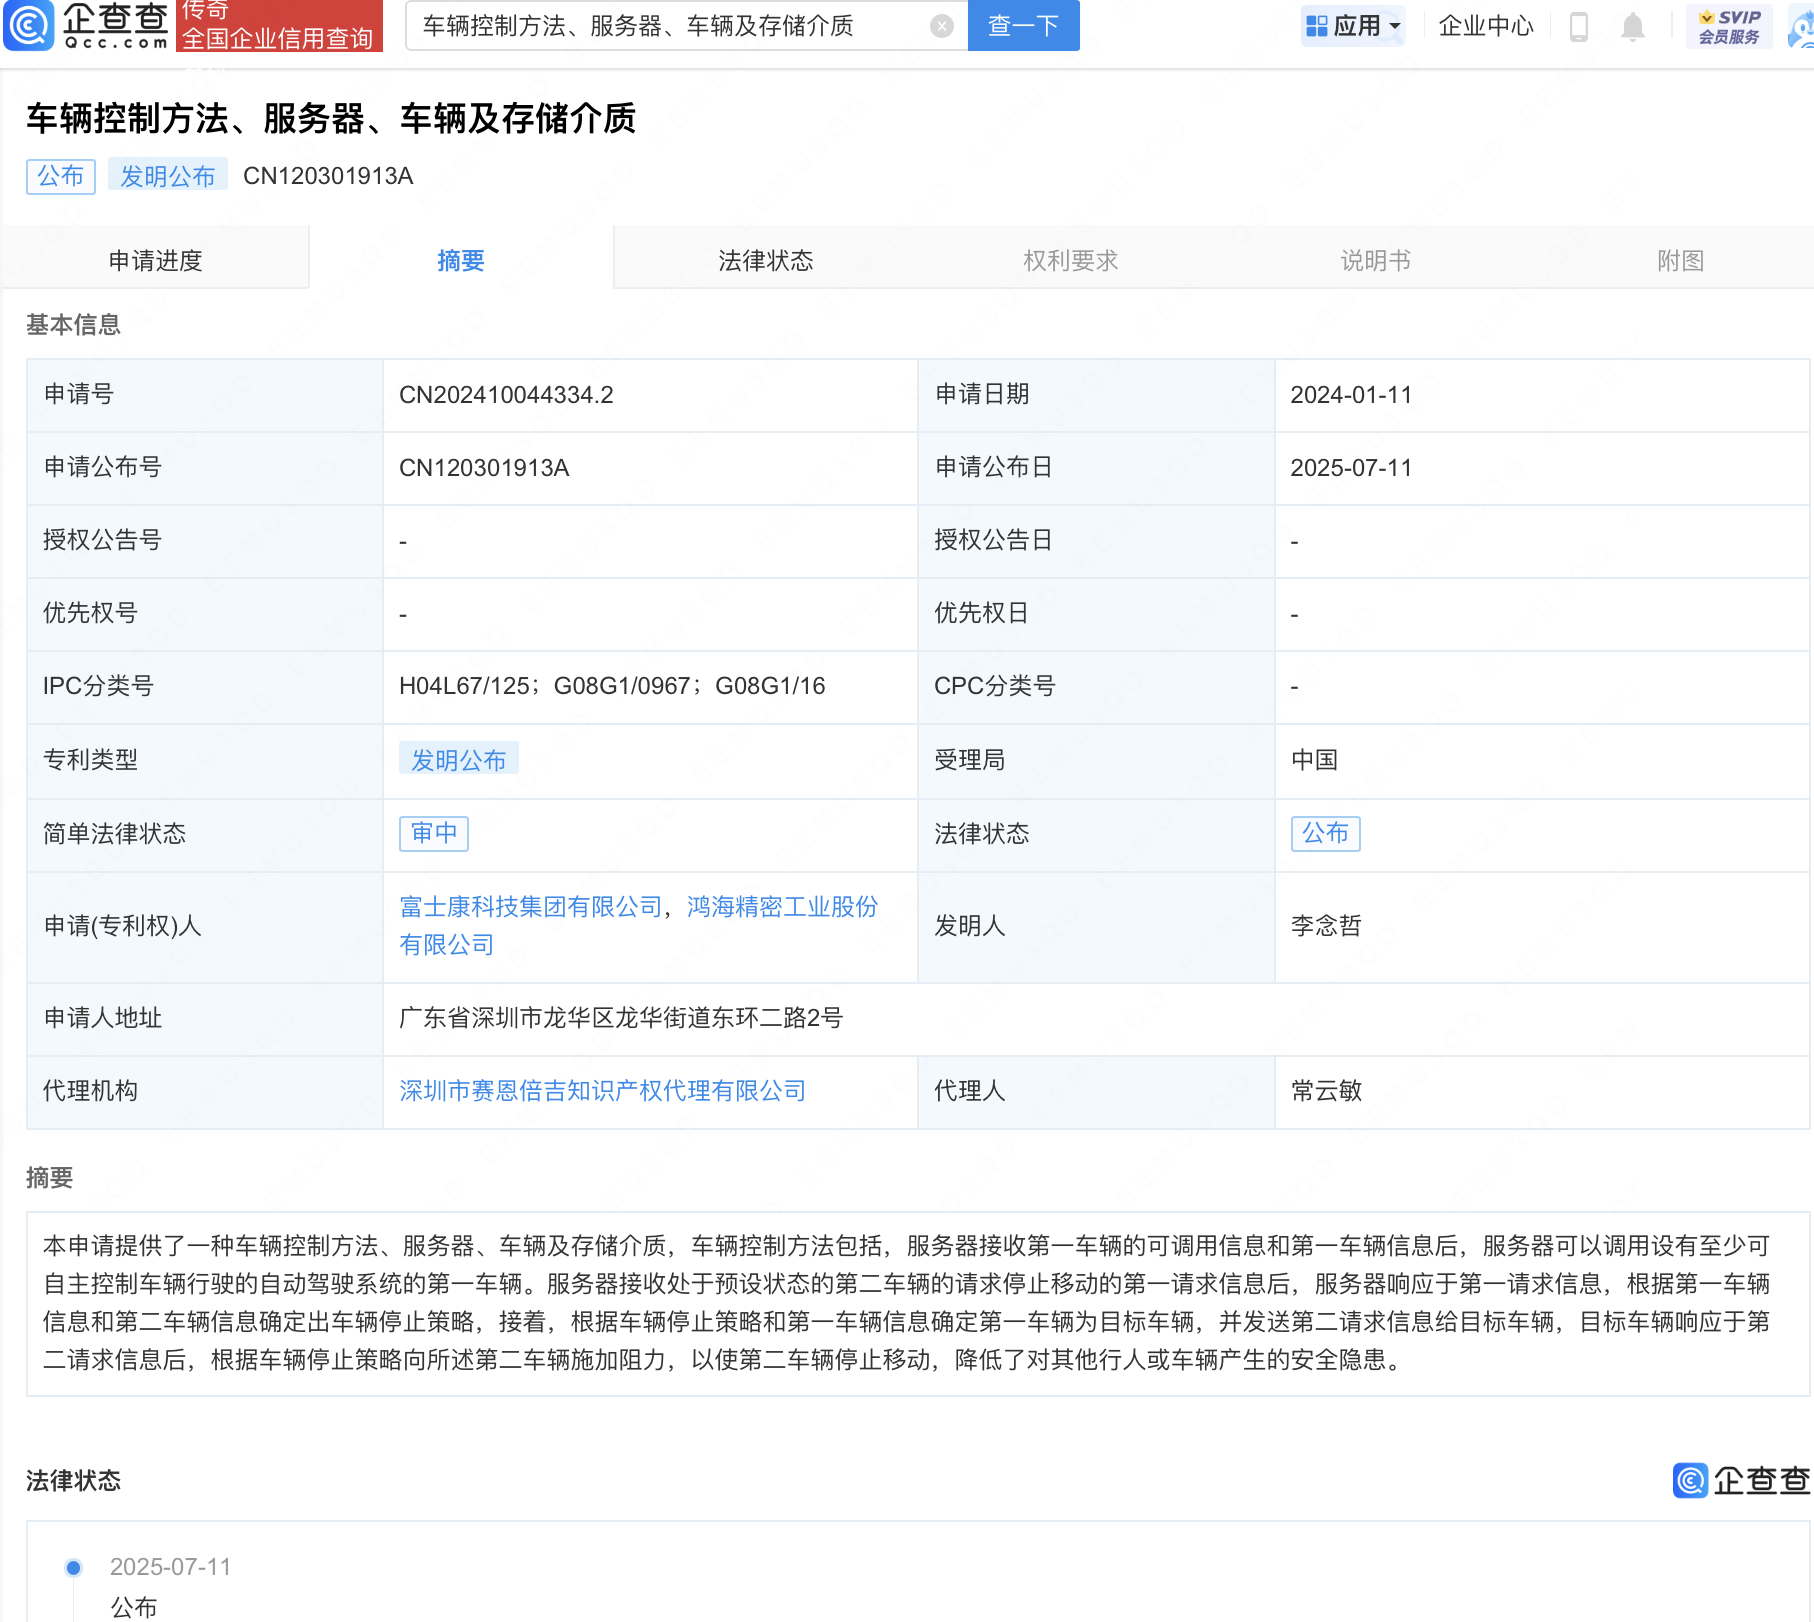
Task: Open 富士康科技集团有限公司 applicant link
Action: tap(530, 907)
